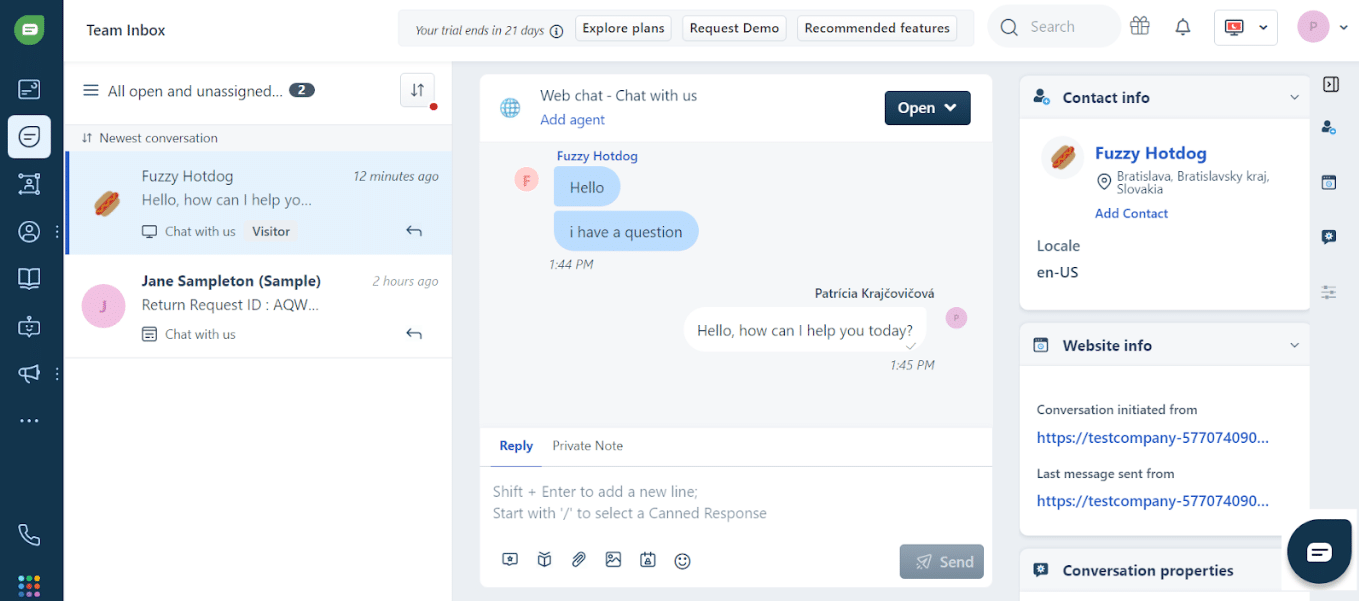Open the gift icon in top bar
Image resolution: width=1359 pixels, height=601 pixels.
point(1140,27)
